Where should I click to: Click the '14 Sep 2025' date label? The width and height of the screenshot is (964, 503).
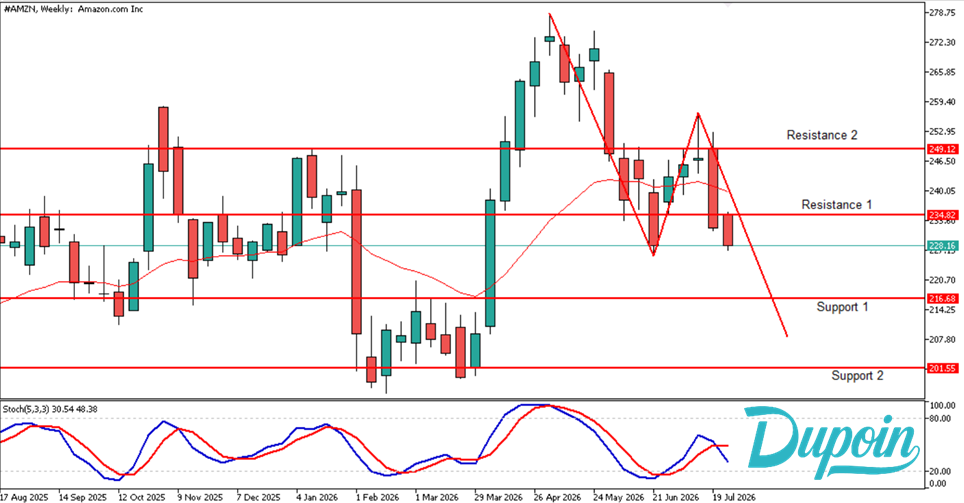tap(82, 497)
